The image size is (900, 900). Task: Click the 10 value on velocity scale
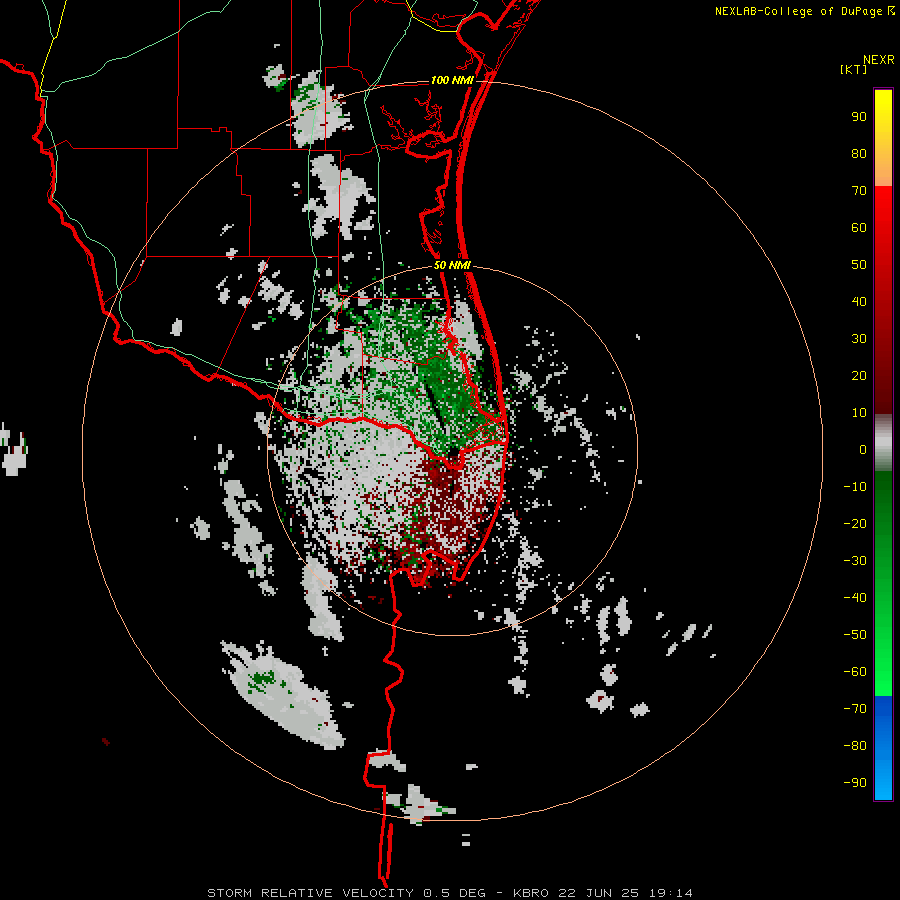pyautogui.click(x=859, y=413)
